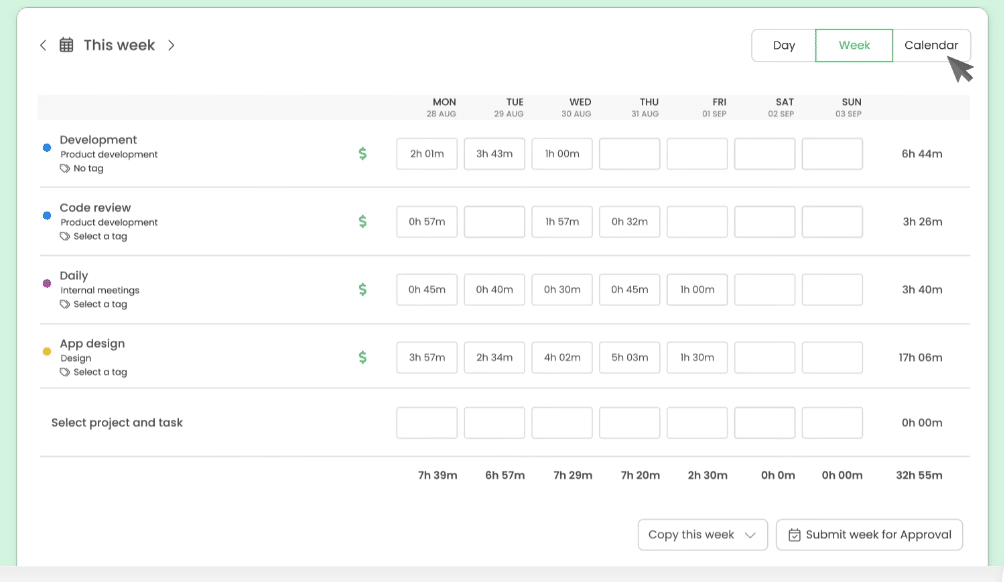Click empty Monday field in new row
Viewport: 1004px width, 582px height.
point(427,423)
